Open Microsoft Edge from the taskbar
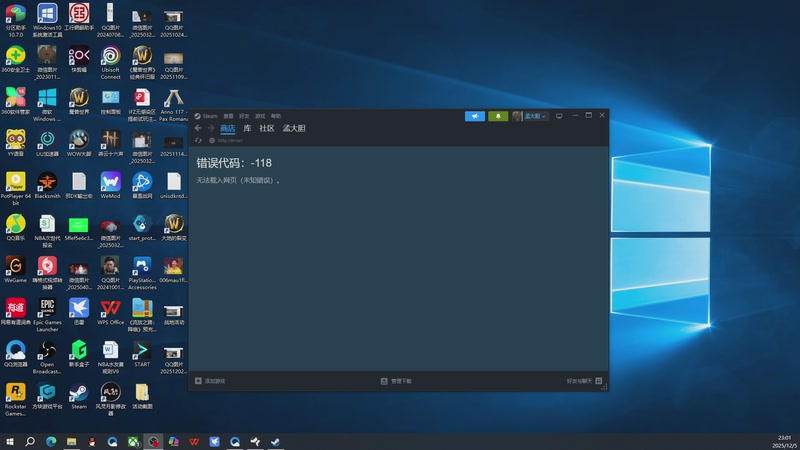The image size is (800, 450). pyautogui.click(x=51, y=441)
